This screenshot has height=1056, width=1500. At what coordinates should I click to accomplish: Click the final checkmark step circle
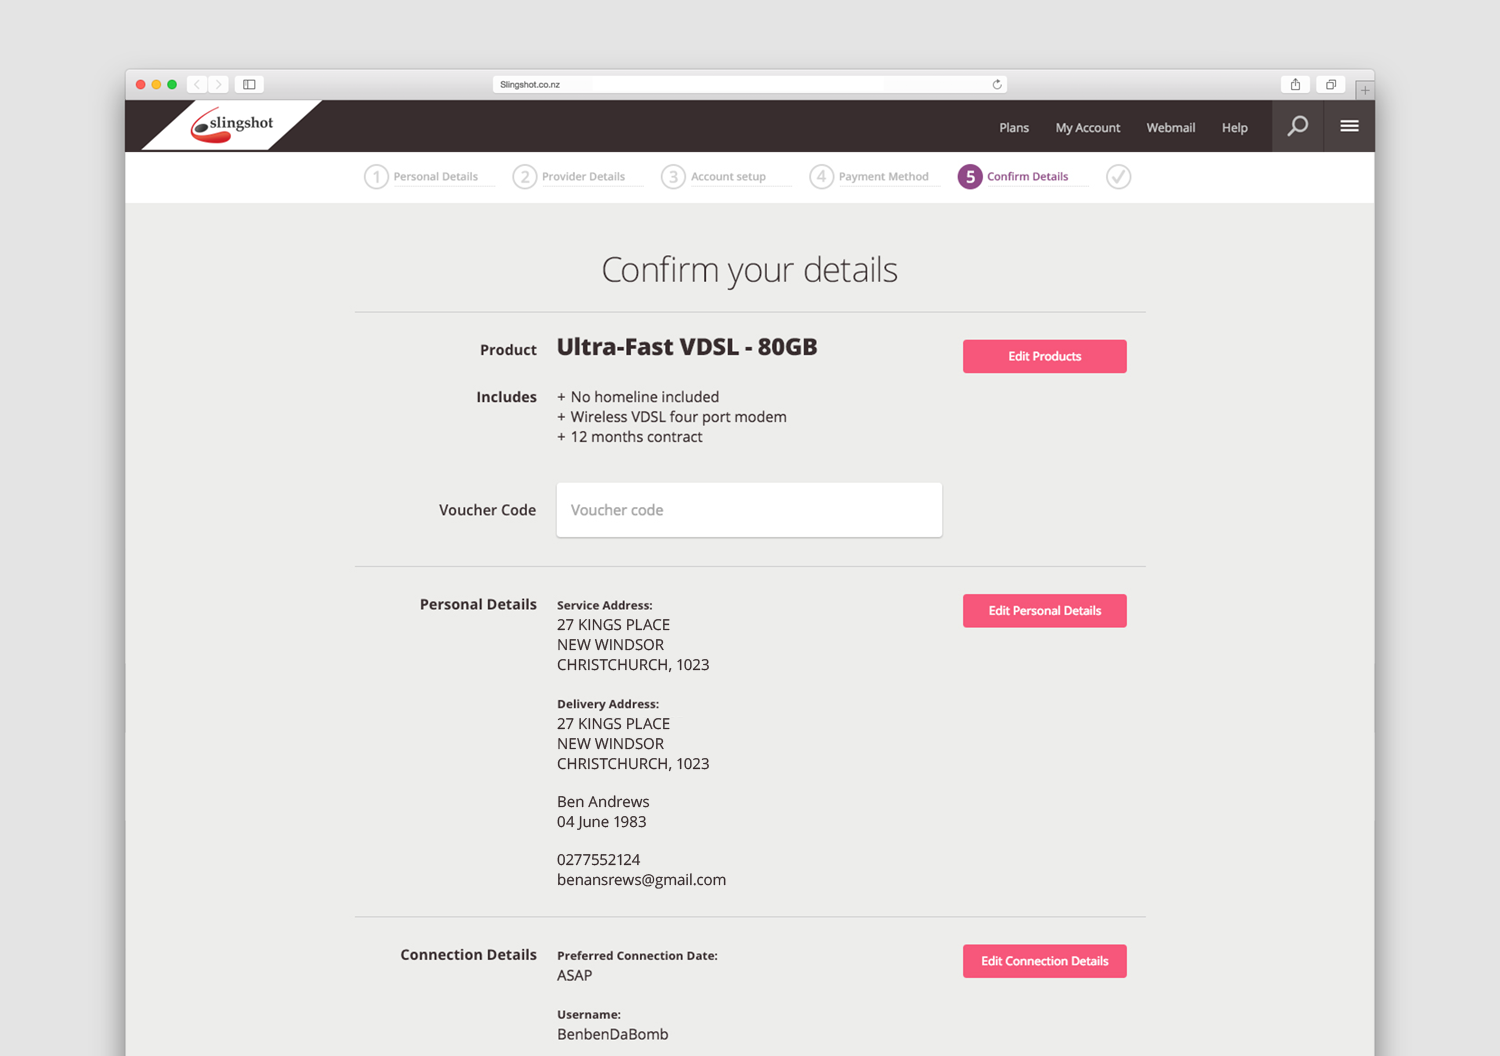(1119, 177)
